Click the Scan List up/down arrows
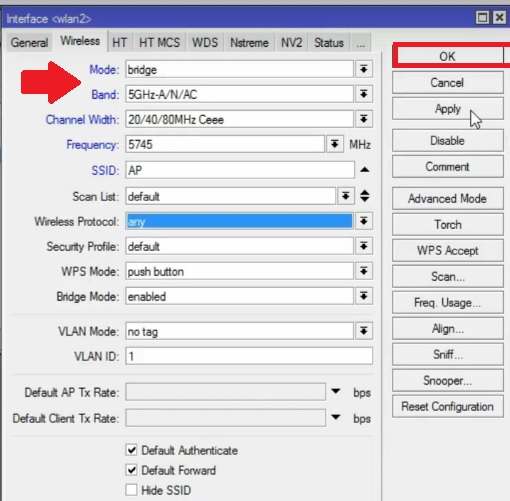The width and height of the screenshot is (510, 501). pyautogui.click(x=365, y=196)
